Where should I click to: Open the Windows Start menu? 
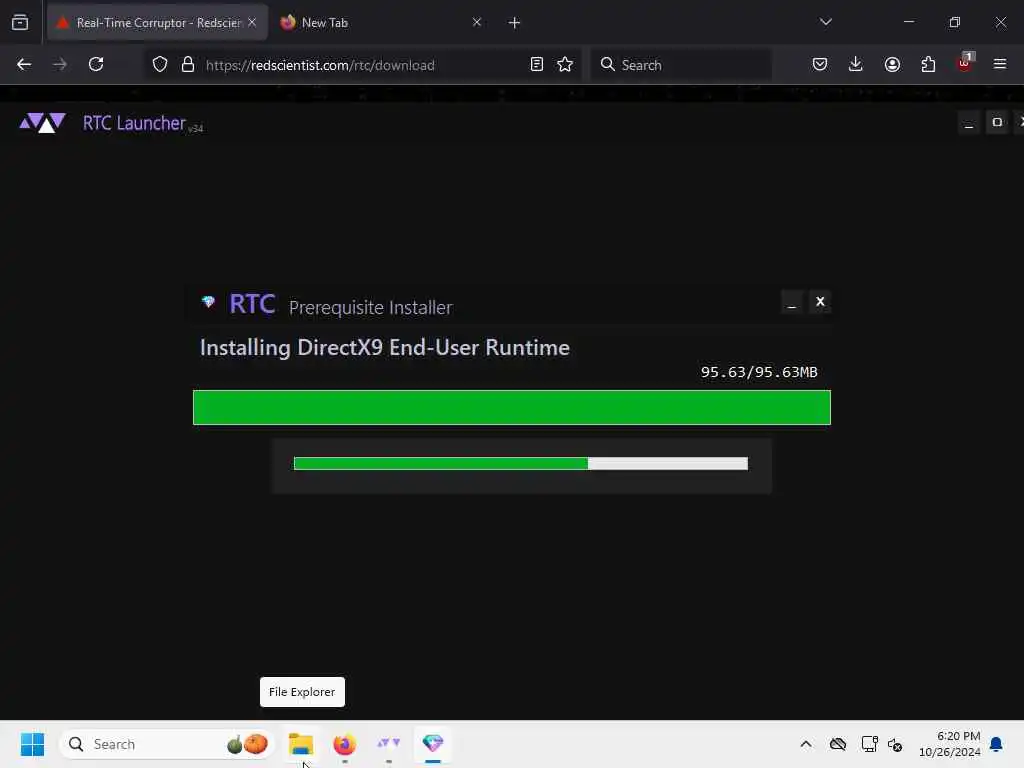click(33, 744)
